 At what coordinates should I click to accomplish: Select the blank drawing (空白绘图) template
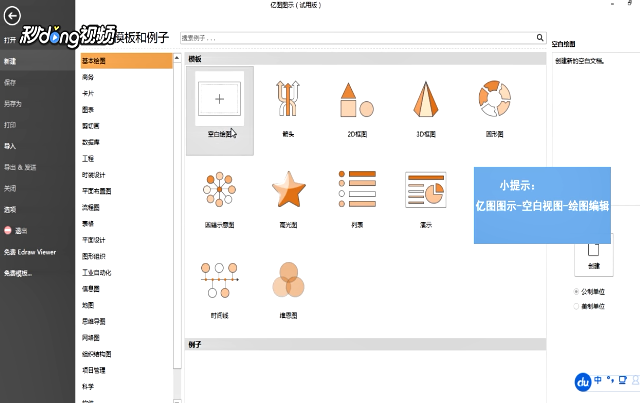click(220, 110)
